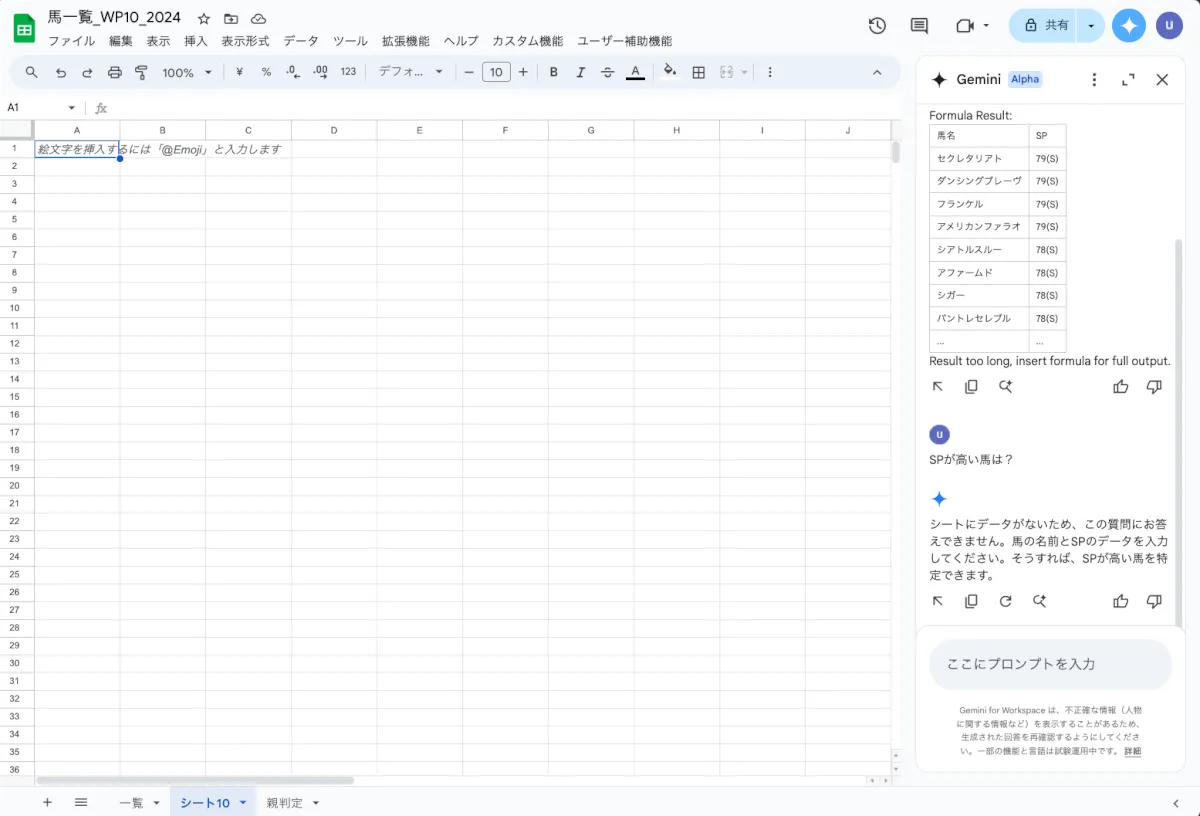Open the 挿入 menu
Image resolution: width=1200 pixels, height=816 pixels.
pos(196,41)
